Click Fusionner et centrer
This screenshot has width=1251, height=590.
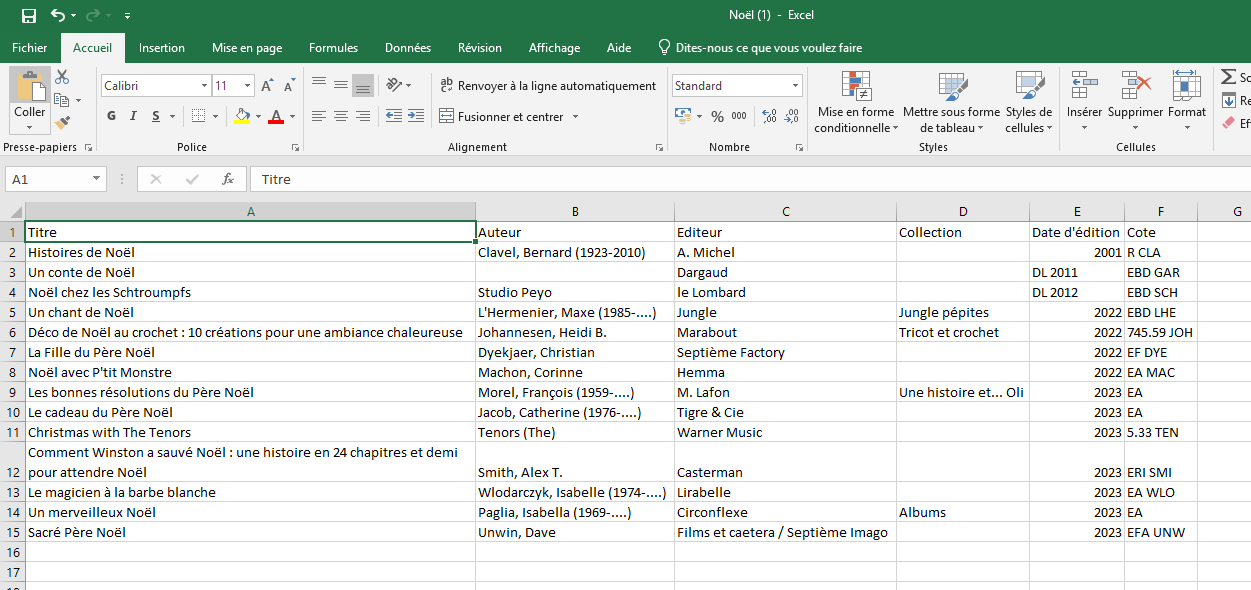click(501, 117)
